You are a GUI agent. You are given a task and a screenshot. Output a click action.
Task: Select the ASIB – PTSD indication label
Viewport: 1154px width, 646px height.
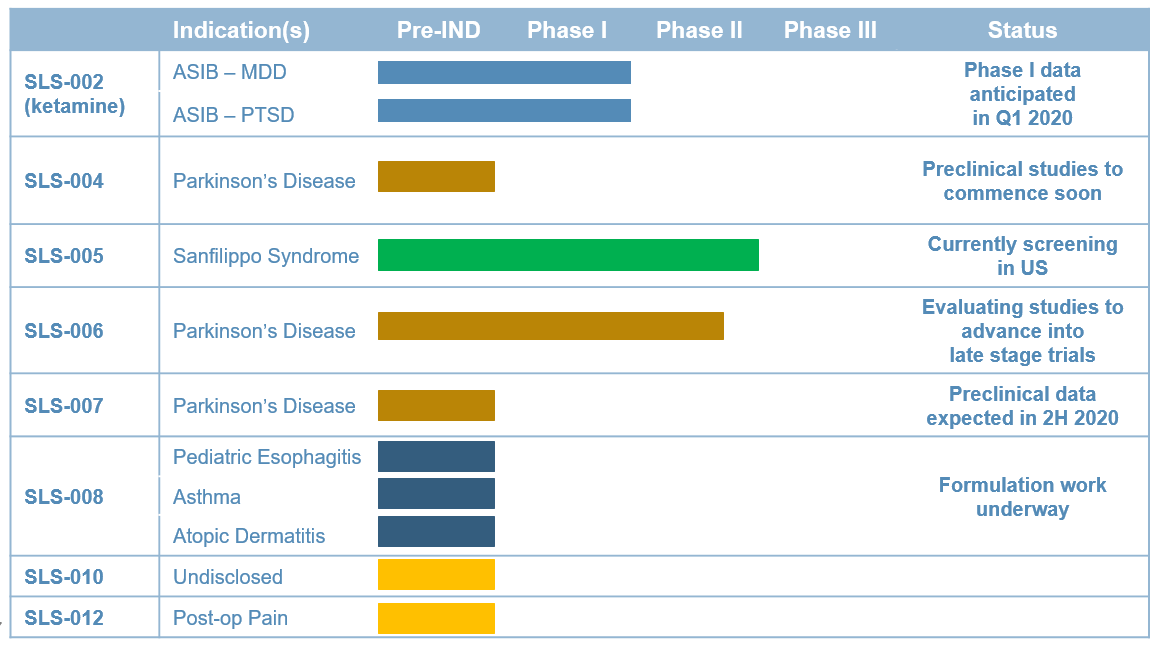[233, 115]
